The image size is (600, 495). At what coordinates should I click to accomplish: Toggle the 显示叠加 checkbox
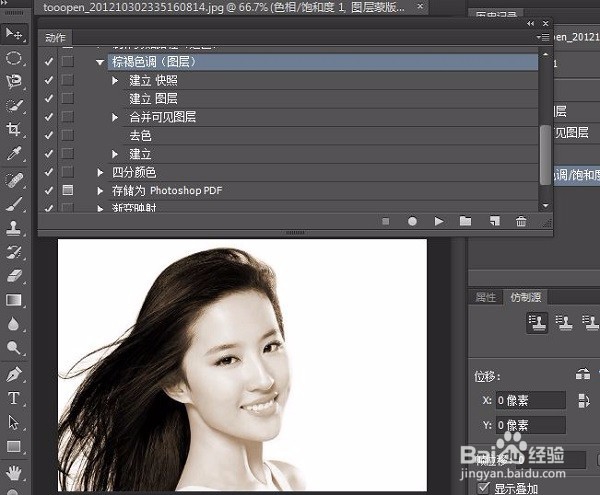(x=484, y=488)
